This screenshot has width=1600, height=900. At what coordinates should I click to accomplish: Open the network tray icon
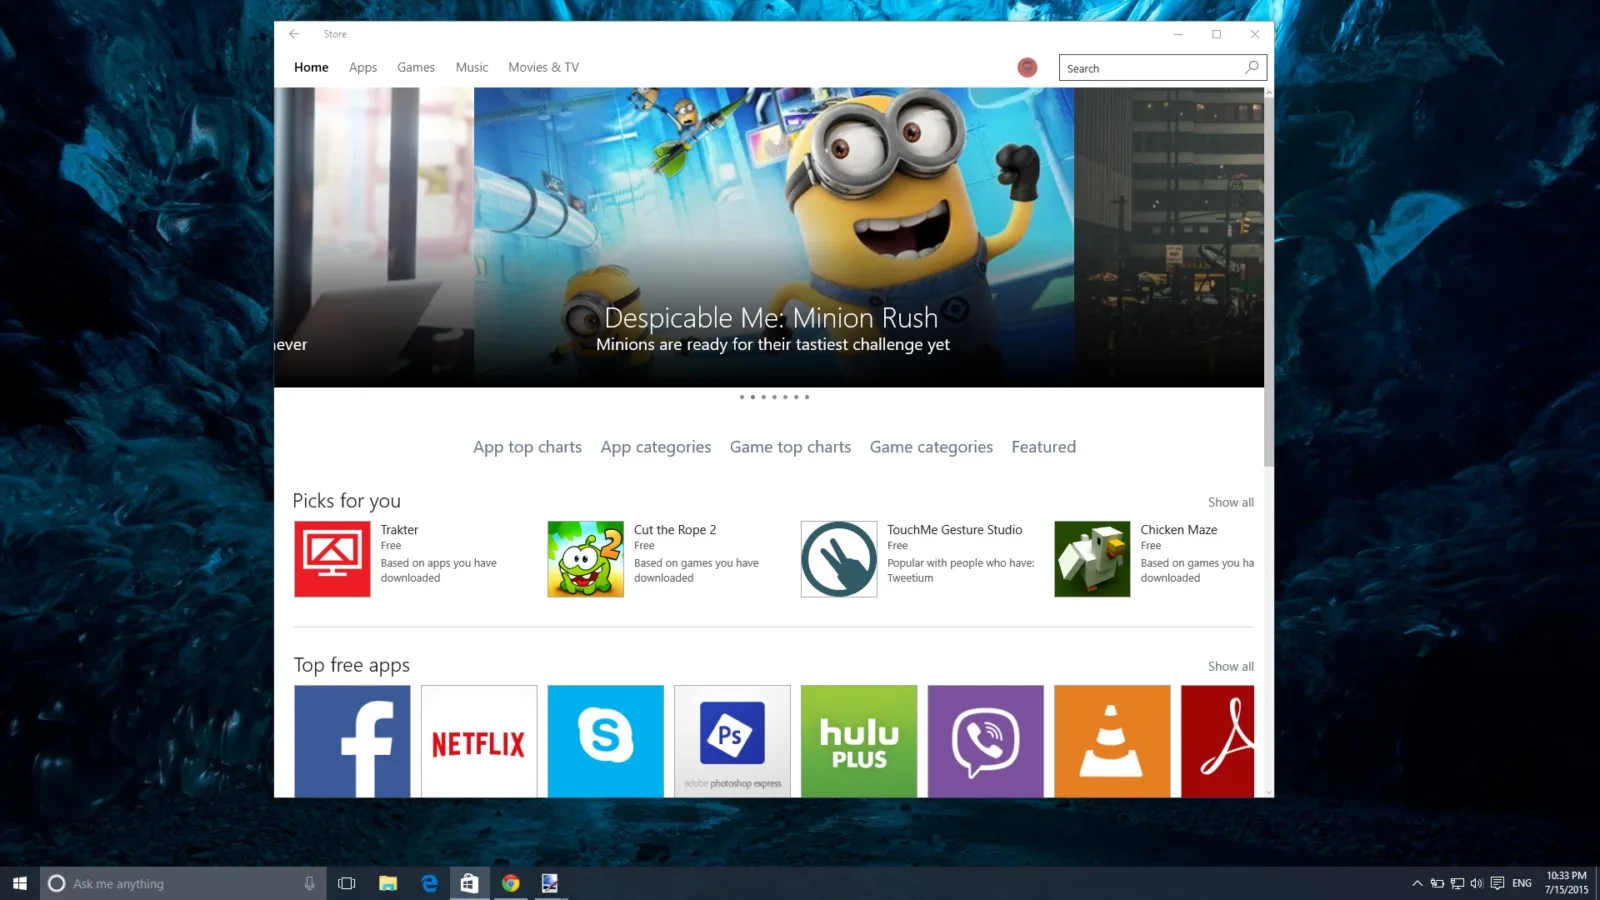1457,883
